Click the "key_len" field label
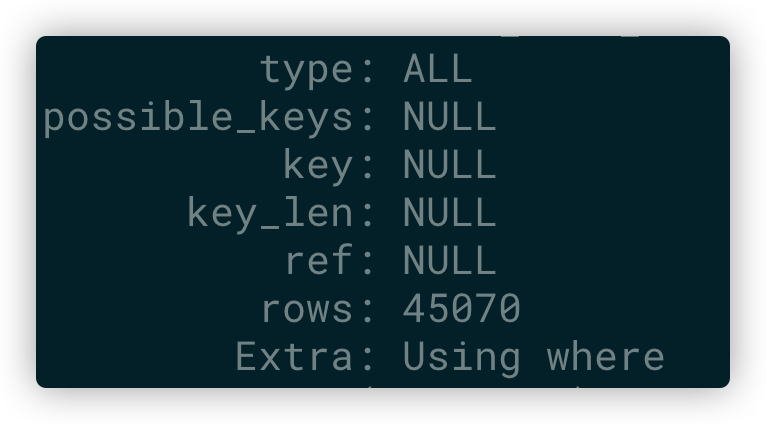766x424 pixels. (x=270, y=213)
